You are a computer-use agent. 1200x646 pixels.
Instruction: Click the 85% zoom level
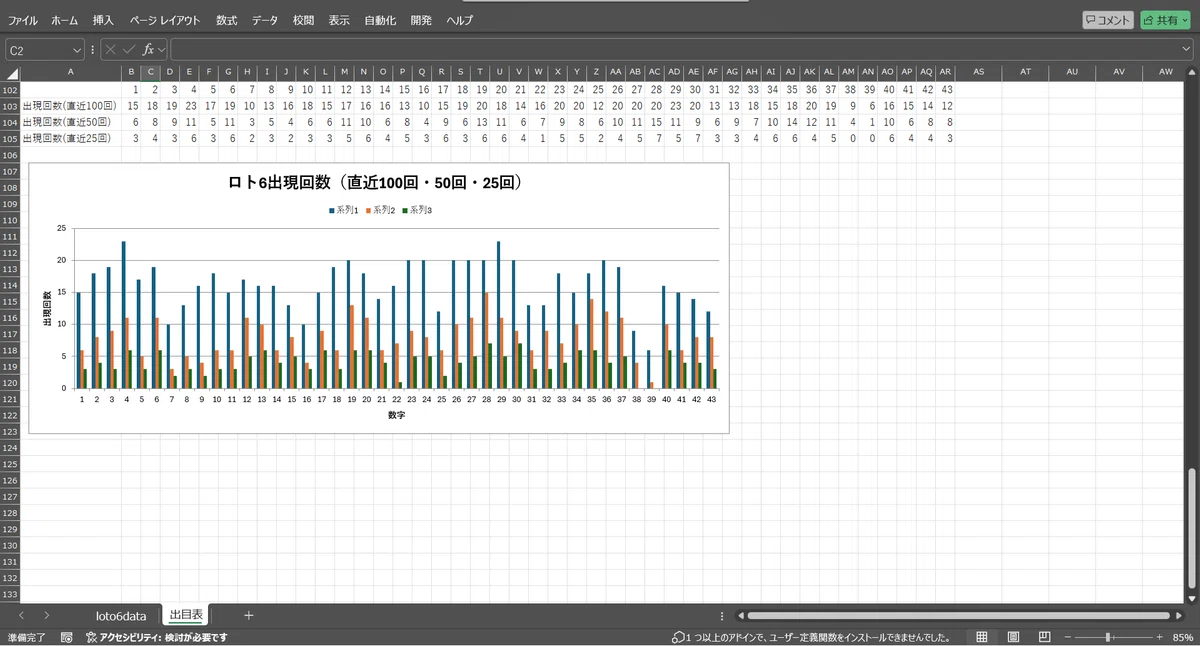[x=1183, y=637]
